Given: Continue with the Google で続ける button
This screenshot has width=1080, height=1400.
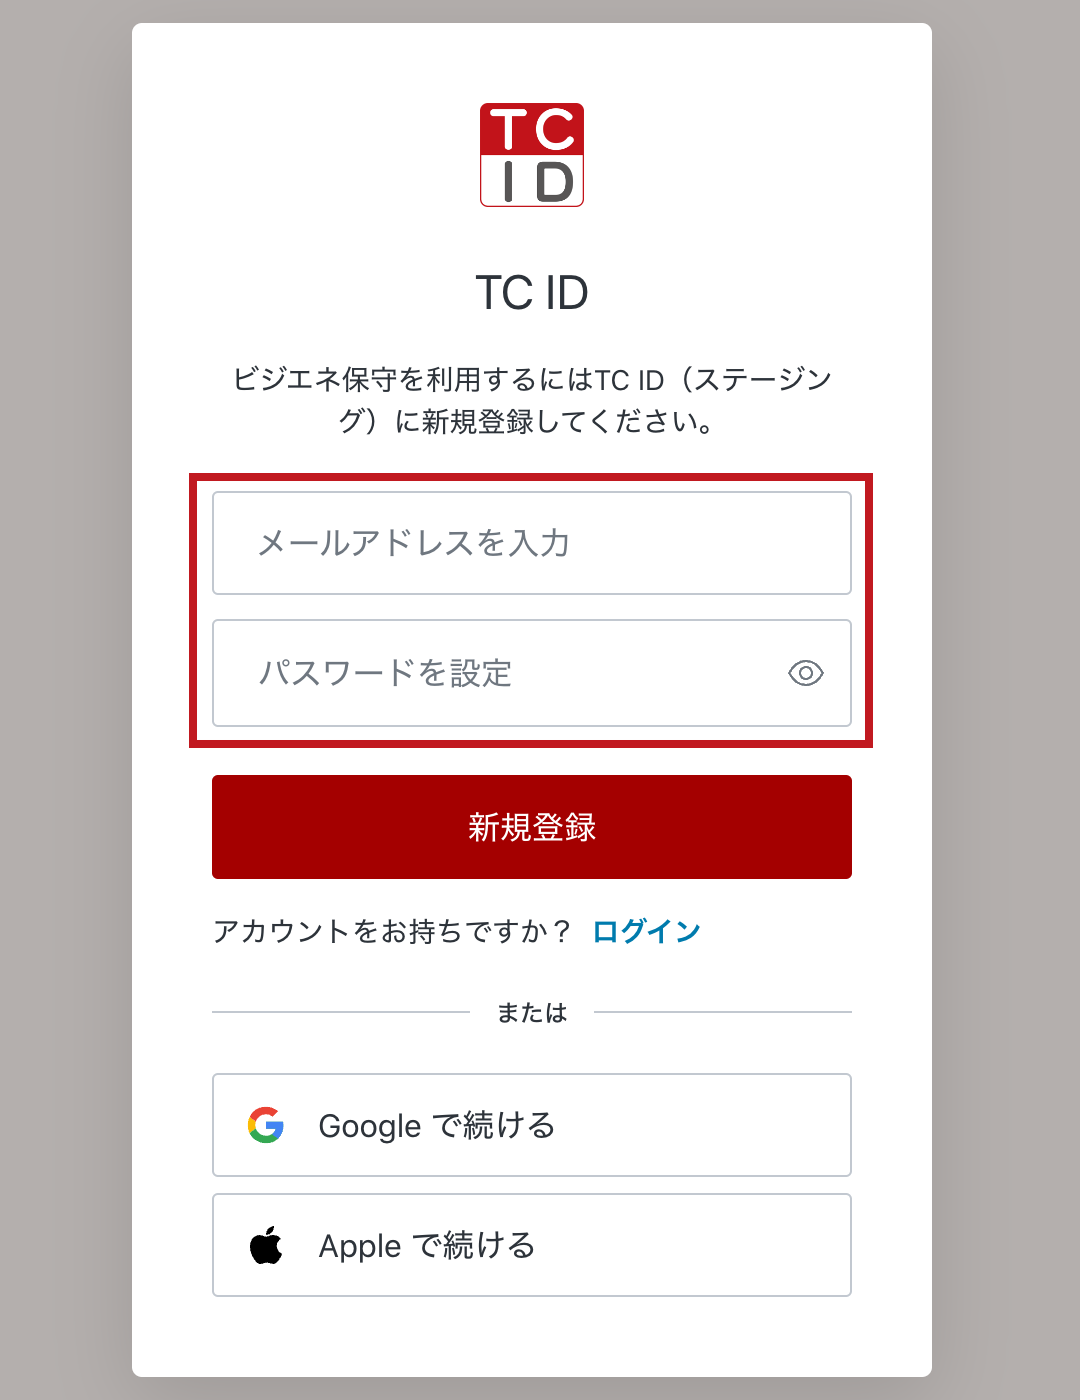Looking at the screenshot, I should click(x=532, y=1125).
